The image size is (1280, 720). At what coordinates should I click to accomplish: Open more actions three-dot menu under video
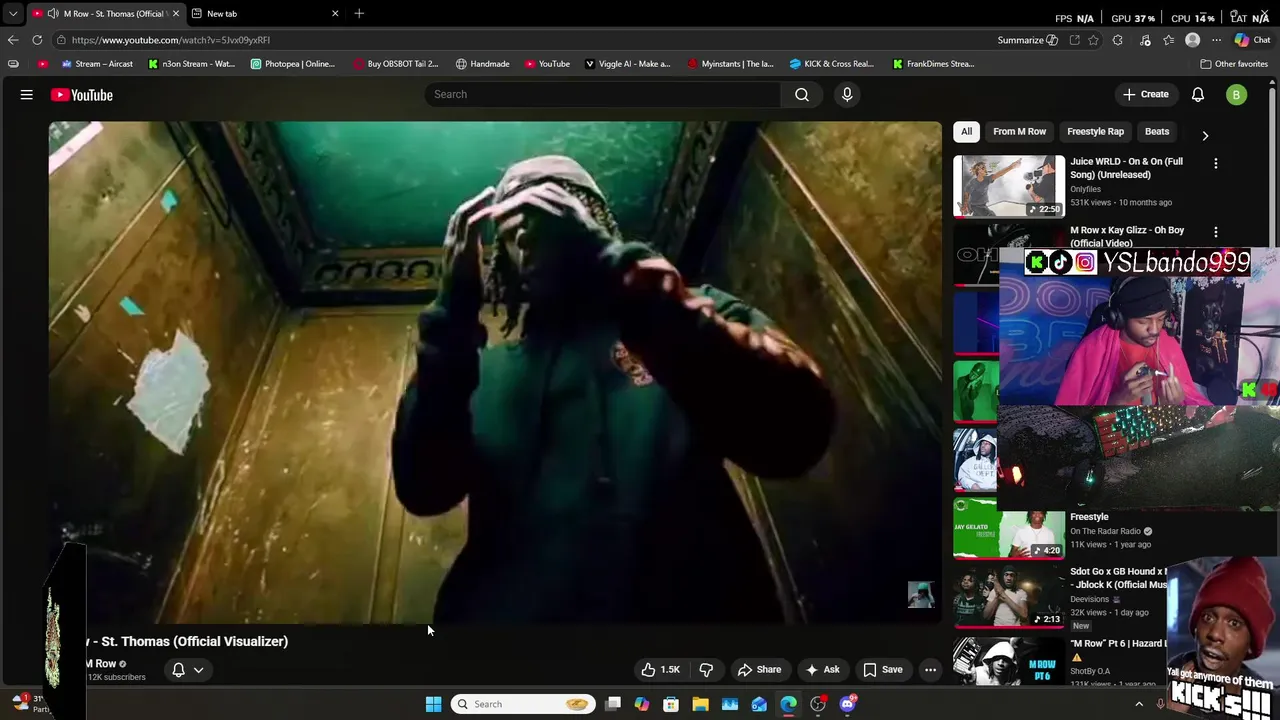(930, 670)
